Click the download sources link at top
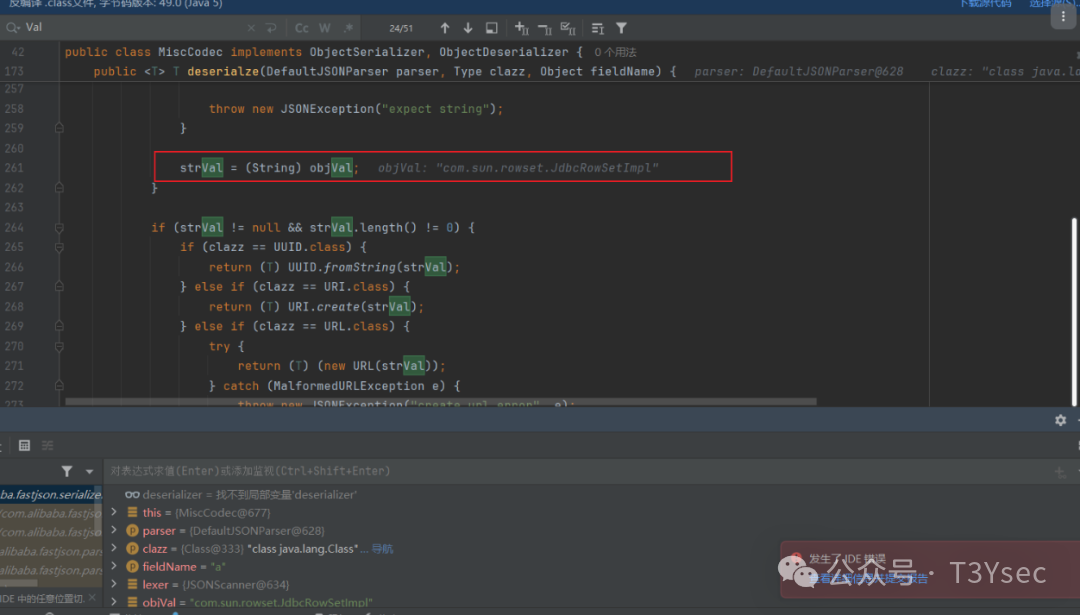 pyautogui.click(x=984, y=4)
